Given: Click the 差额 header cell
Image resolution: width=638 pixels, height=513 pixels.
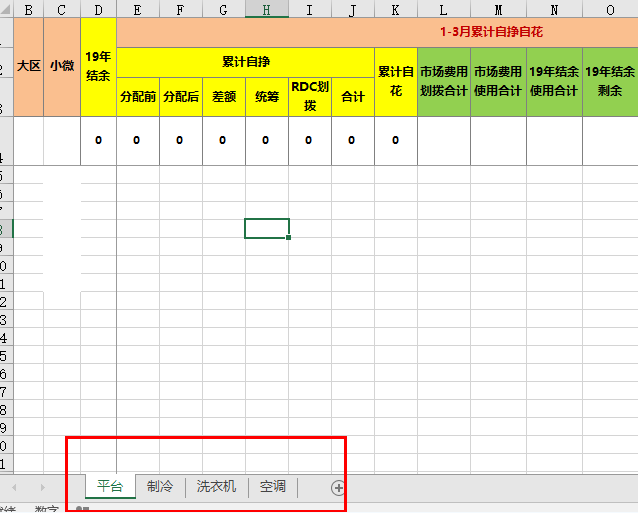Looking at the screenshot, I should [x=224, y=97].
